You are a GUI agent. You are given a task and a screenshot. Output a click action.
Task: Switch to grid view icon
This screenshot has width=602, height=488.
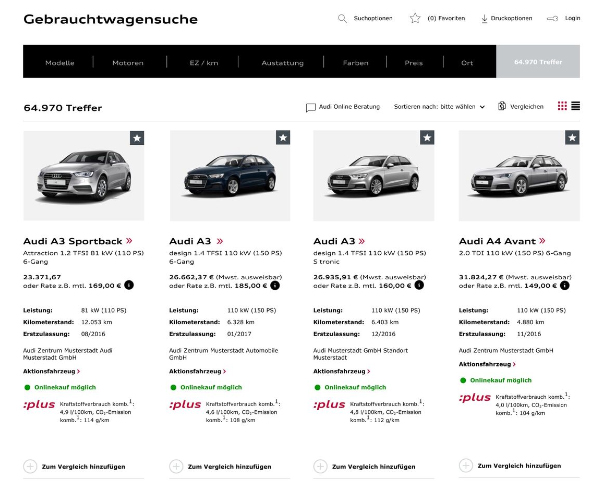click(x=562, y=106)
